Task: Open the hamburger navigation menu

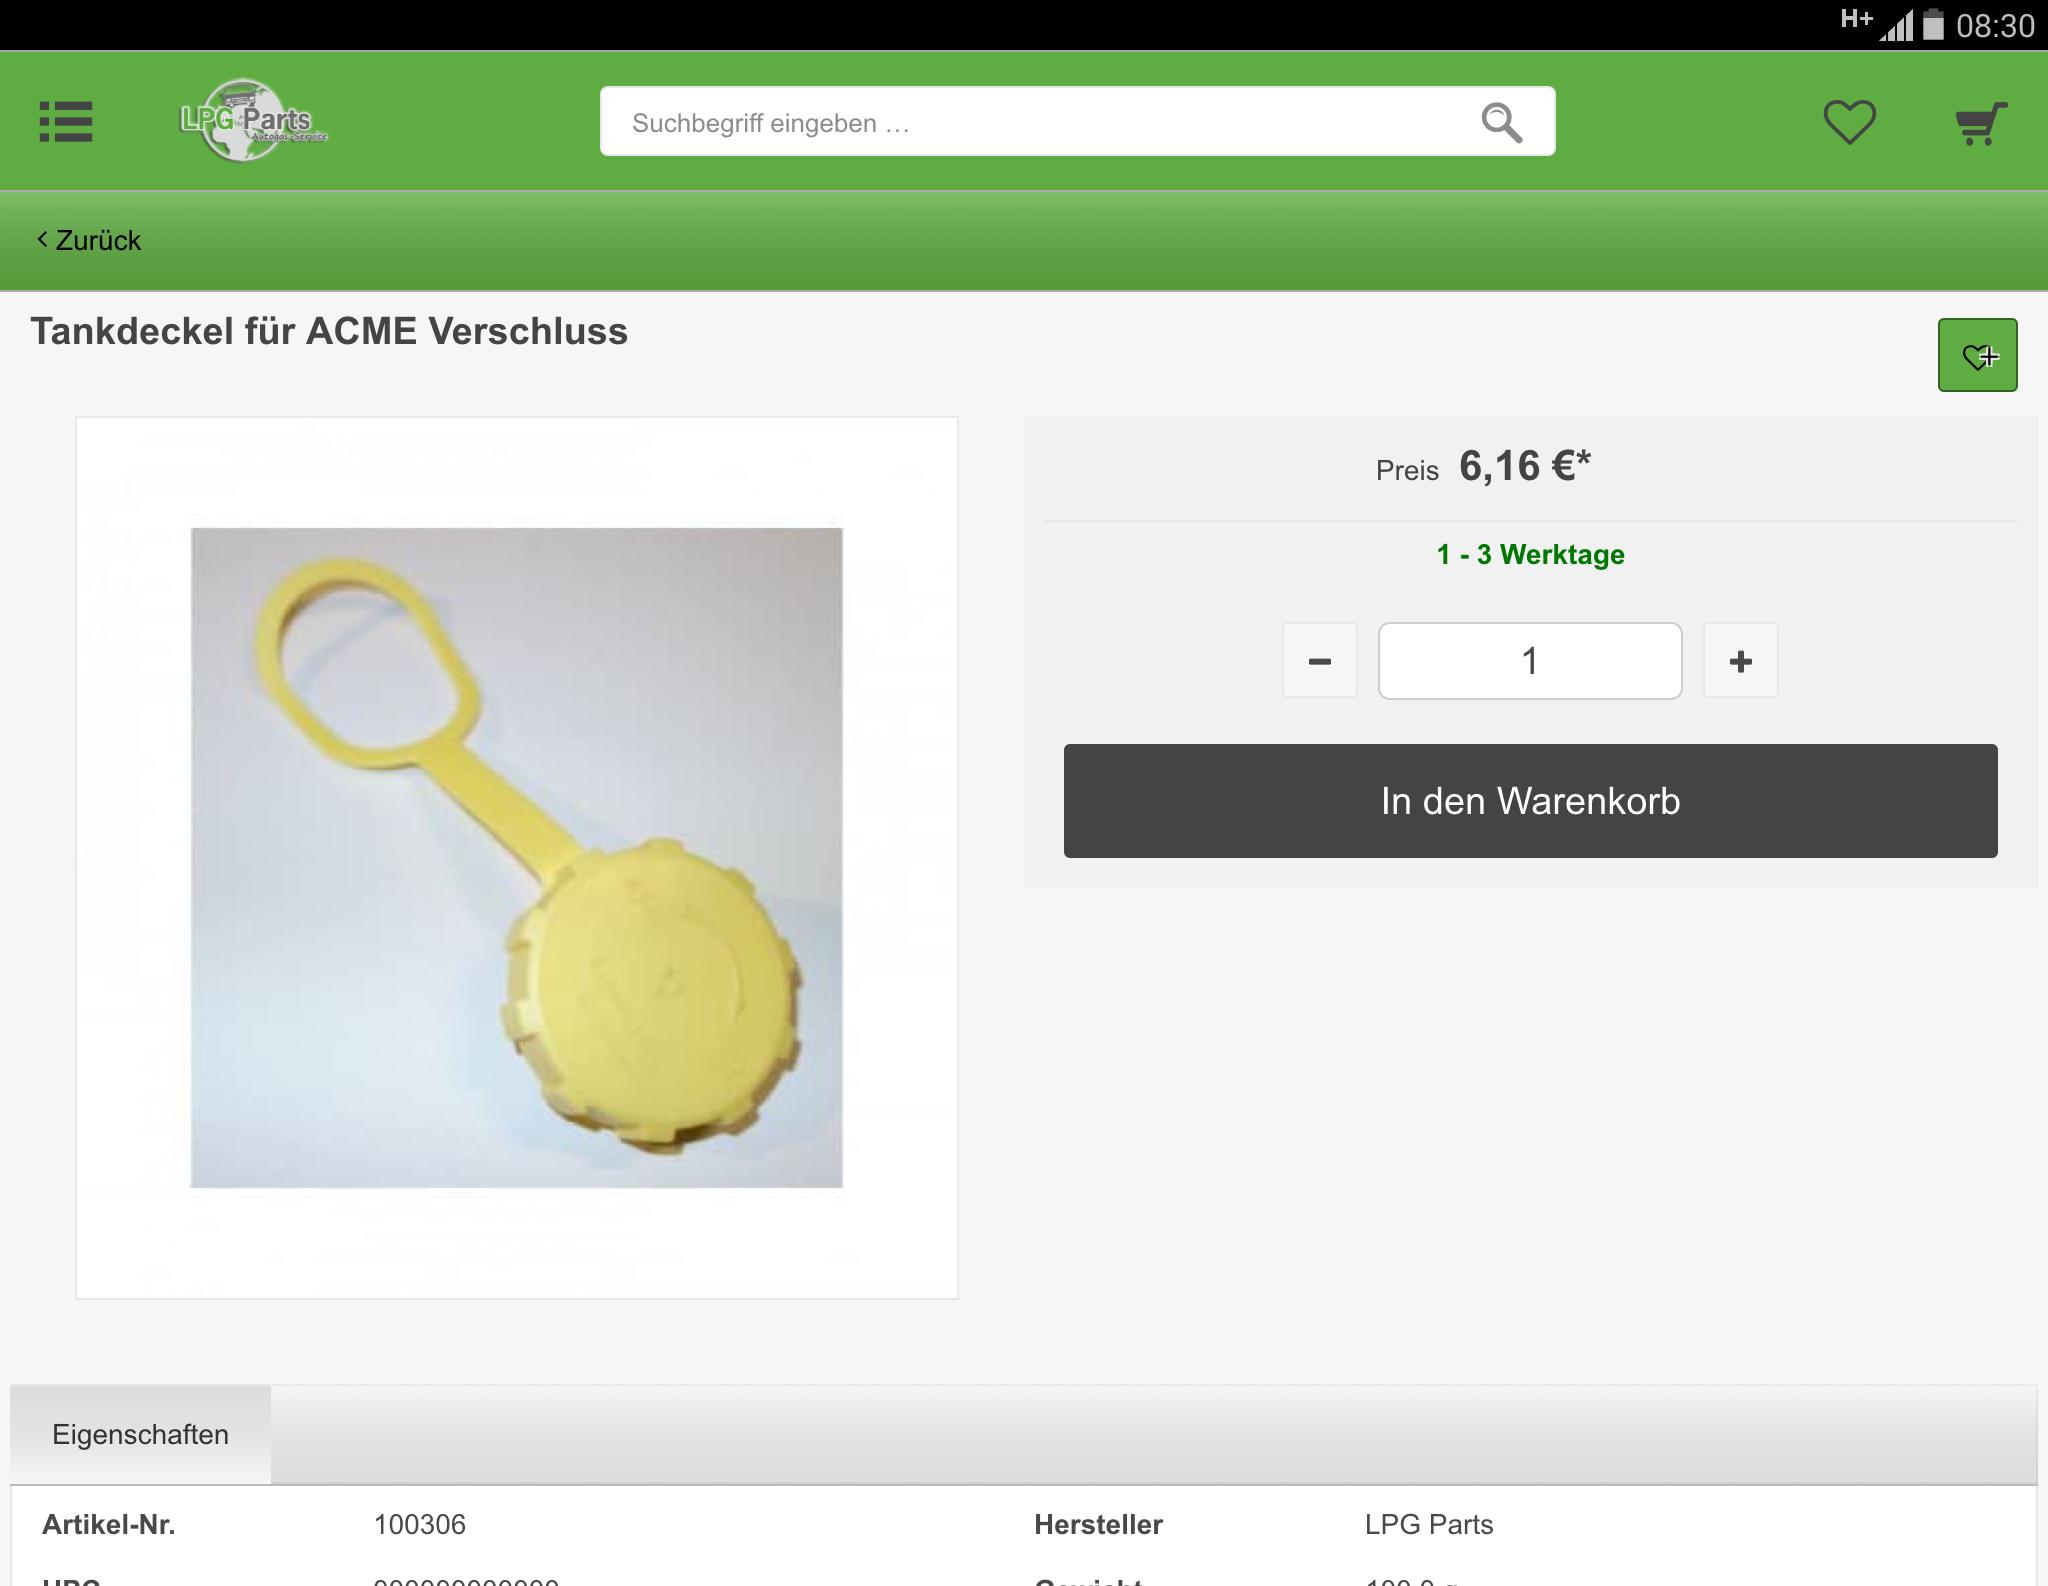Action: 66,122
